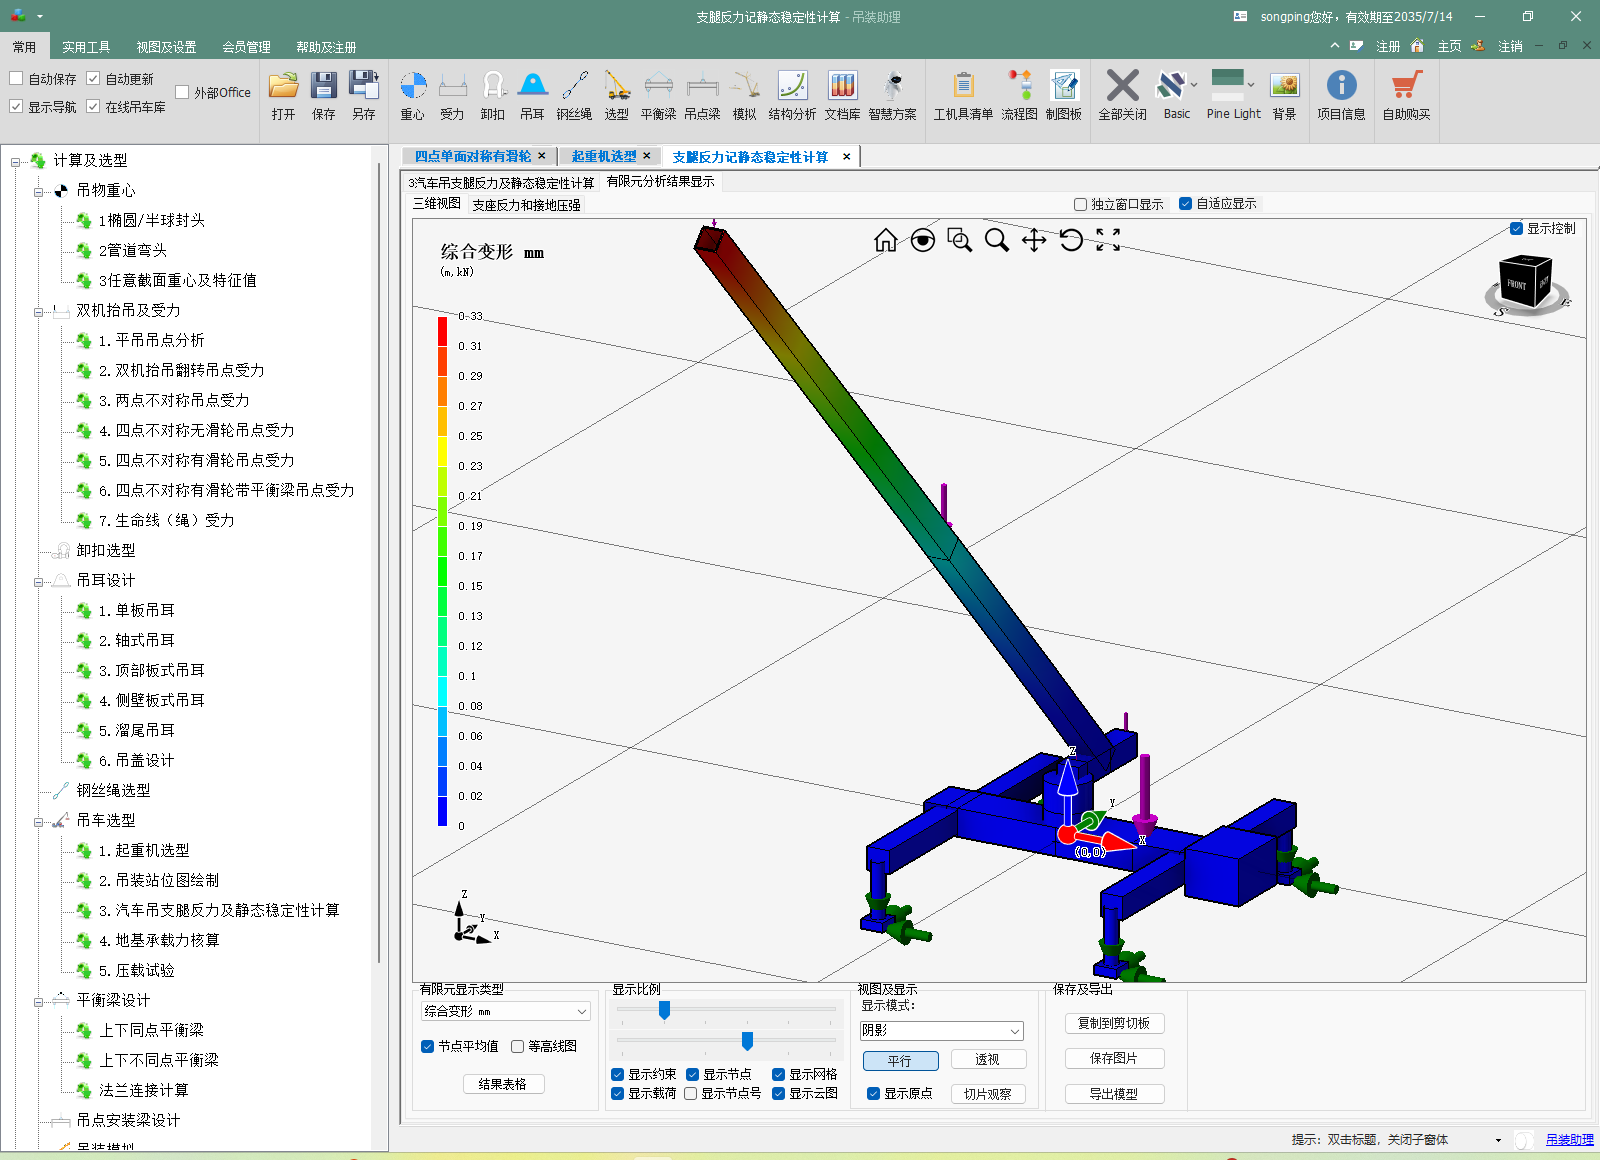The width and height of the screenshot is (1600, 1160).
Task: Click the pan move icon in 3D viewer
Action: (1034, 240)
